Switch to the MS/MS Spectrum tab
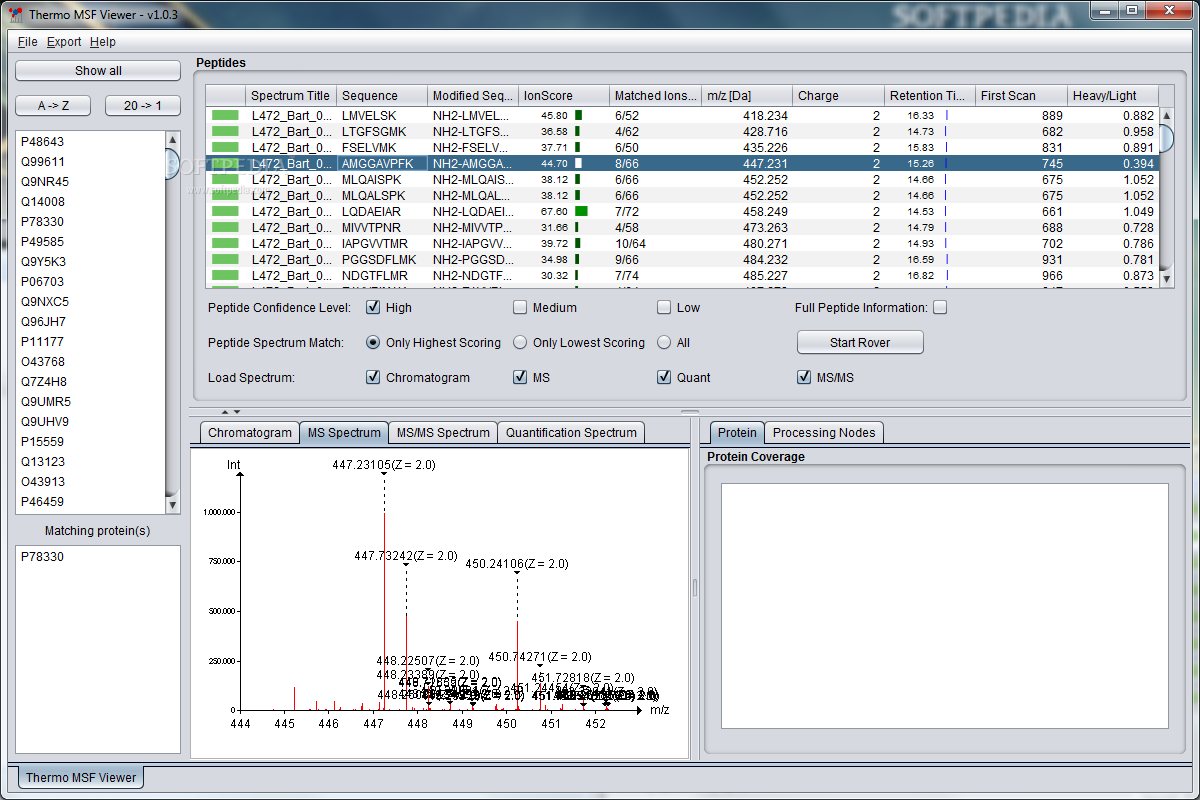This screenshot has width=1200, height=800. (x=443, y=432)
